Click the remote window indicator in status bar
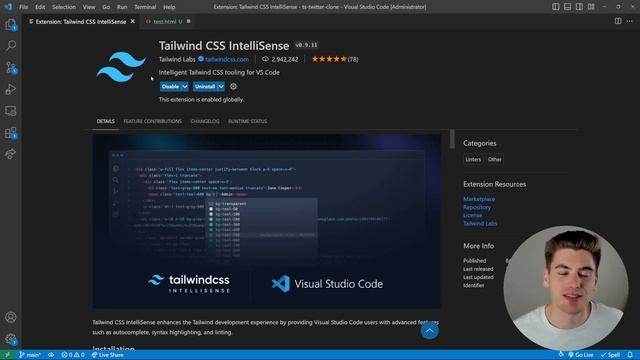The image size is (640, 360). [7, 355]
